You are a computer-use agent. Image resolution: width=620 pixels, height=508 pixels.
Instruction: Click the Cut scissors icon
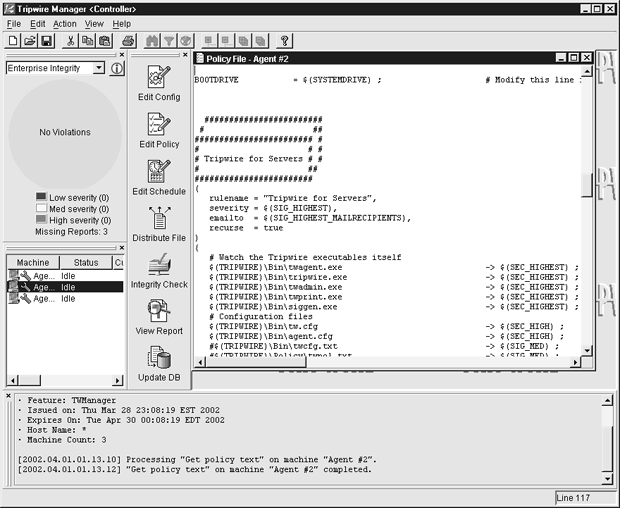click(70, 41)
